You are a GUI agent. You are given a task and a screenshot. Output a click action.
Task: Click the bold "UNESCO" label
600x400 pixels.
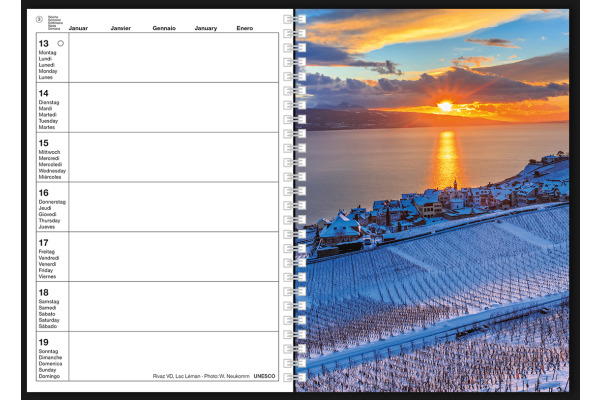(x=264, y=376)
